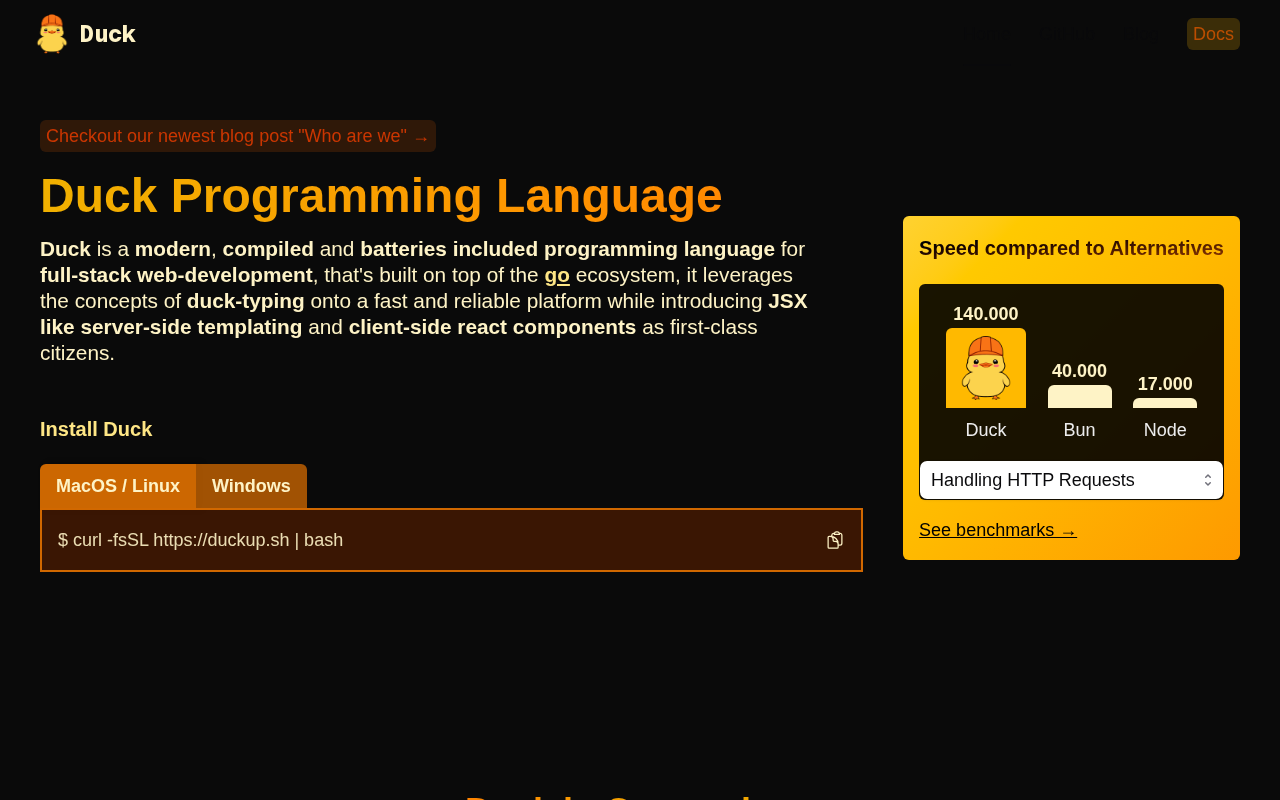Open the Docs page from the header
1280x800 pixels.
coord(1213,34)
